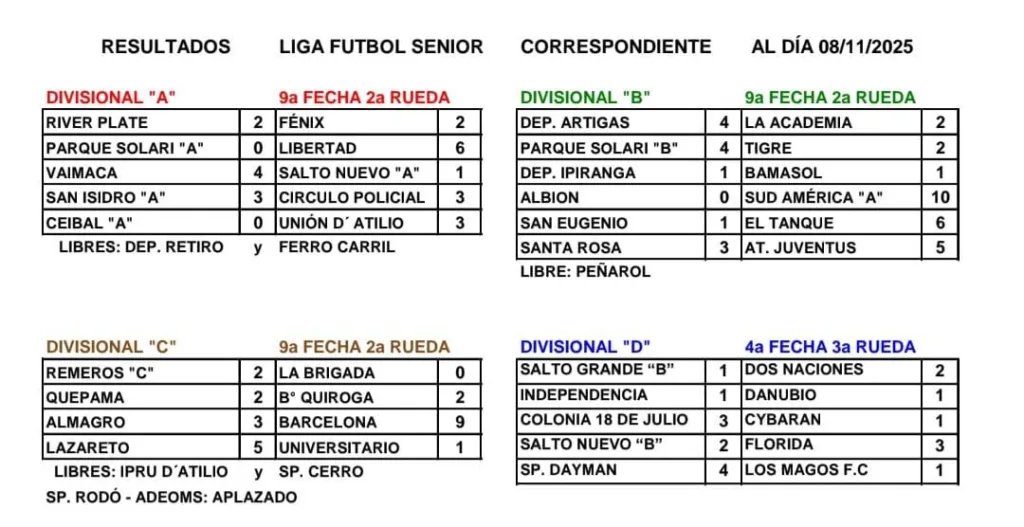Click the DIVISIONAL "D" blue heading
Screen dimensions: 1024x527
click(x=585, y=347)
